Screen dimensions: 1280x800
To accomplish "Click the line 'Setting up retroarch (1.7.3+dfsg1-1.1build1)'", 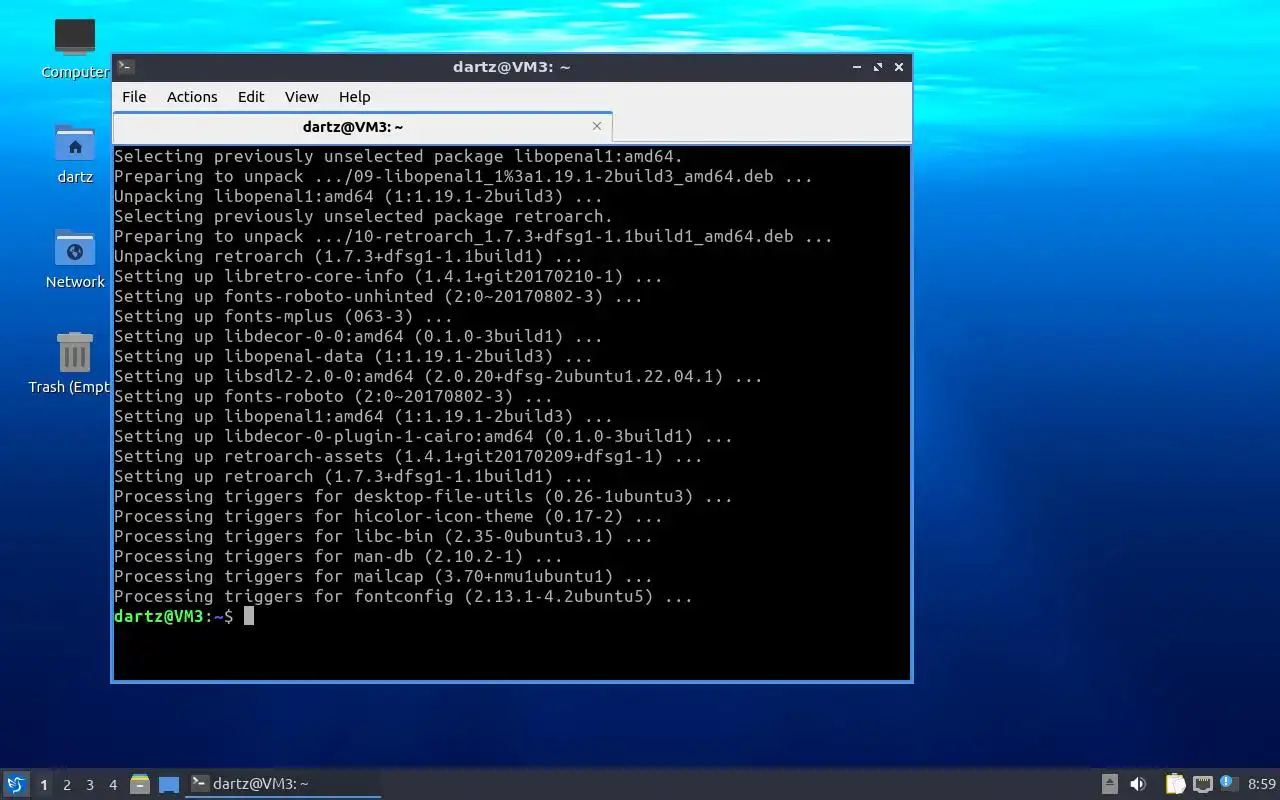I will pyautogui.click(x=353, y=476).
